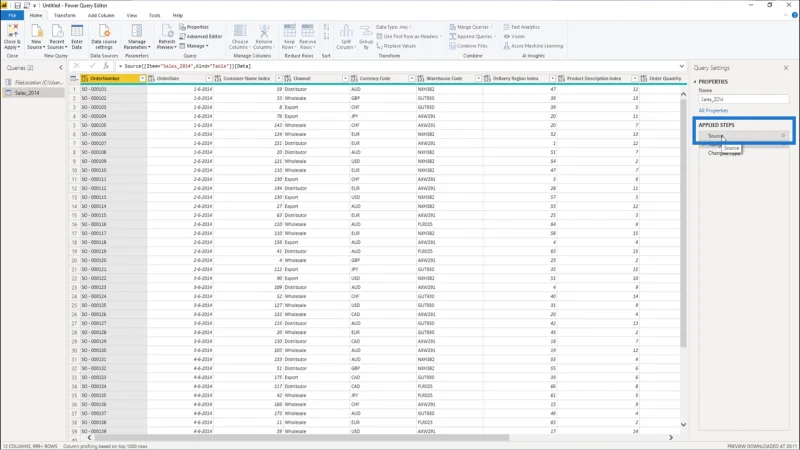The height and width of the screenshot is (450, 800).
Task: Click the fx formula button
Action: pyautogui.click(x=106, y=66)
